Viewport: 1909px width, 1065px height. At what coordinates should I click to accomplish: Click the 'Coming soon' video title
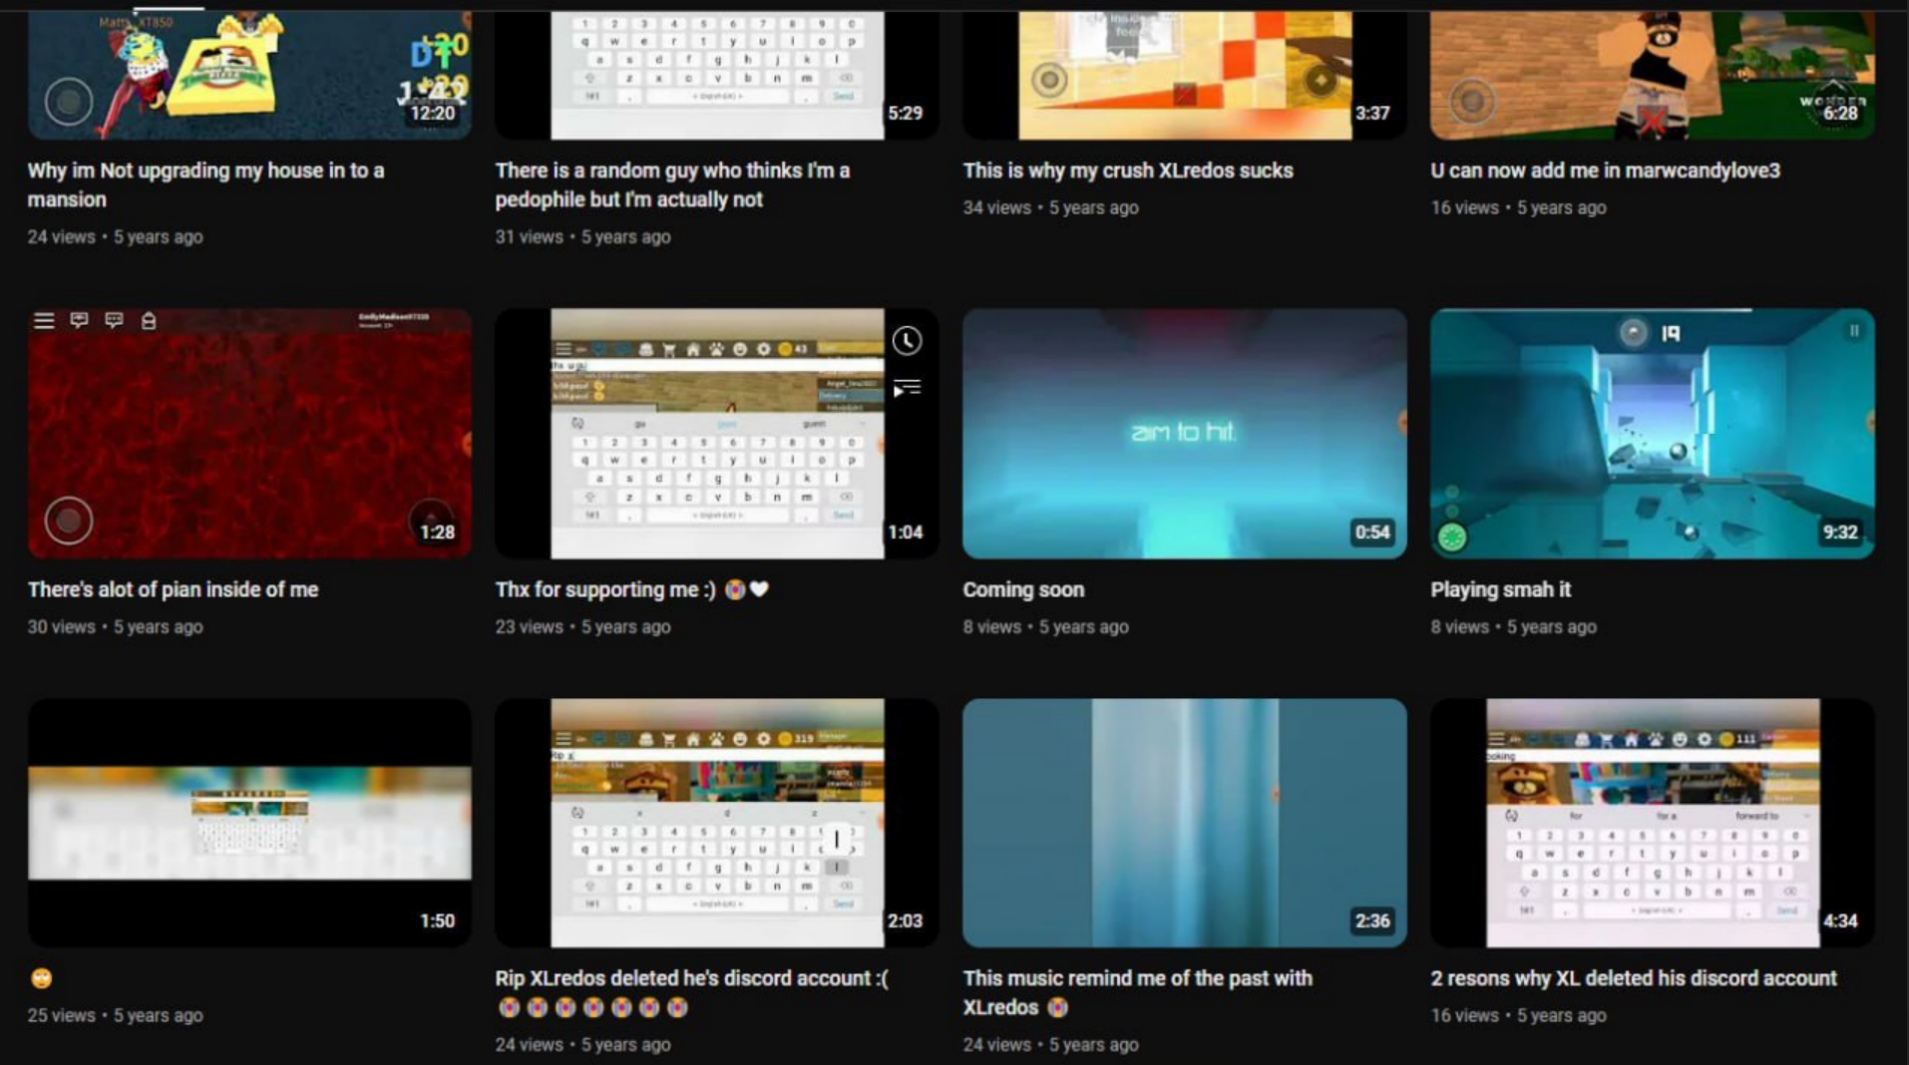pos(1023,590)
